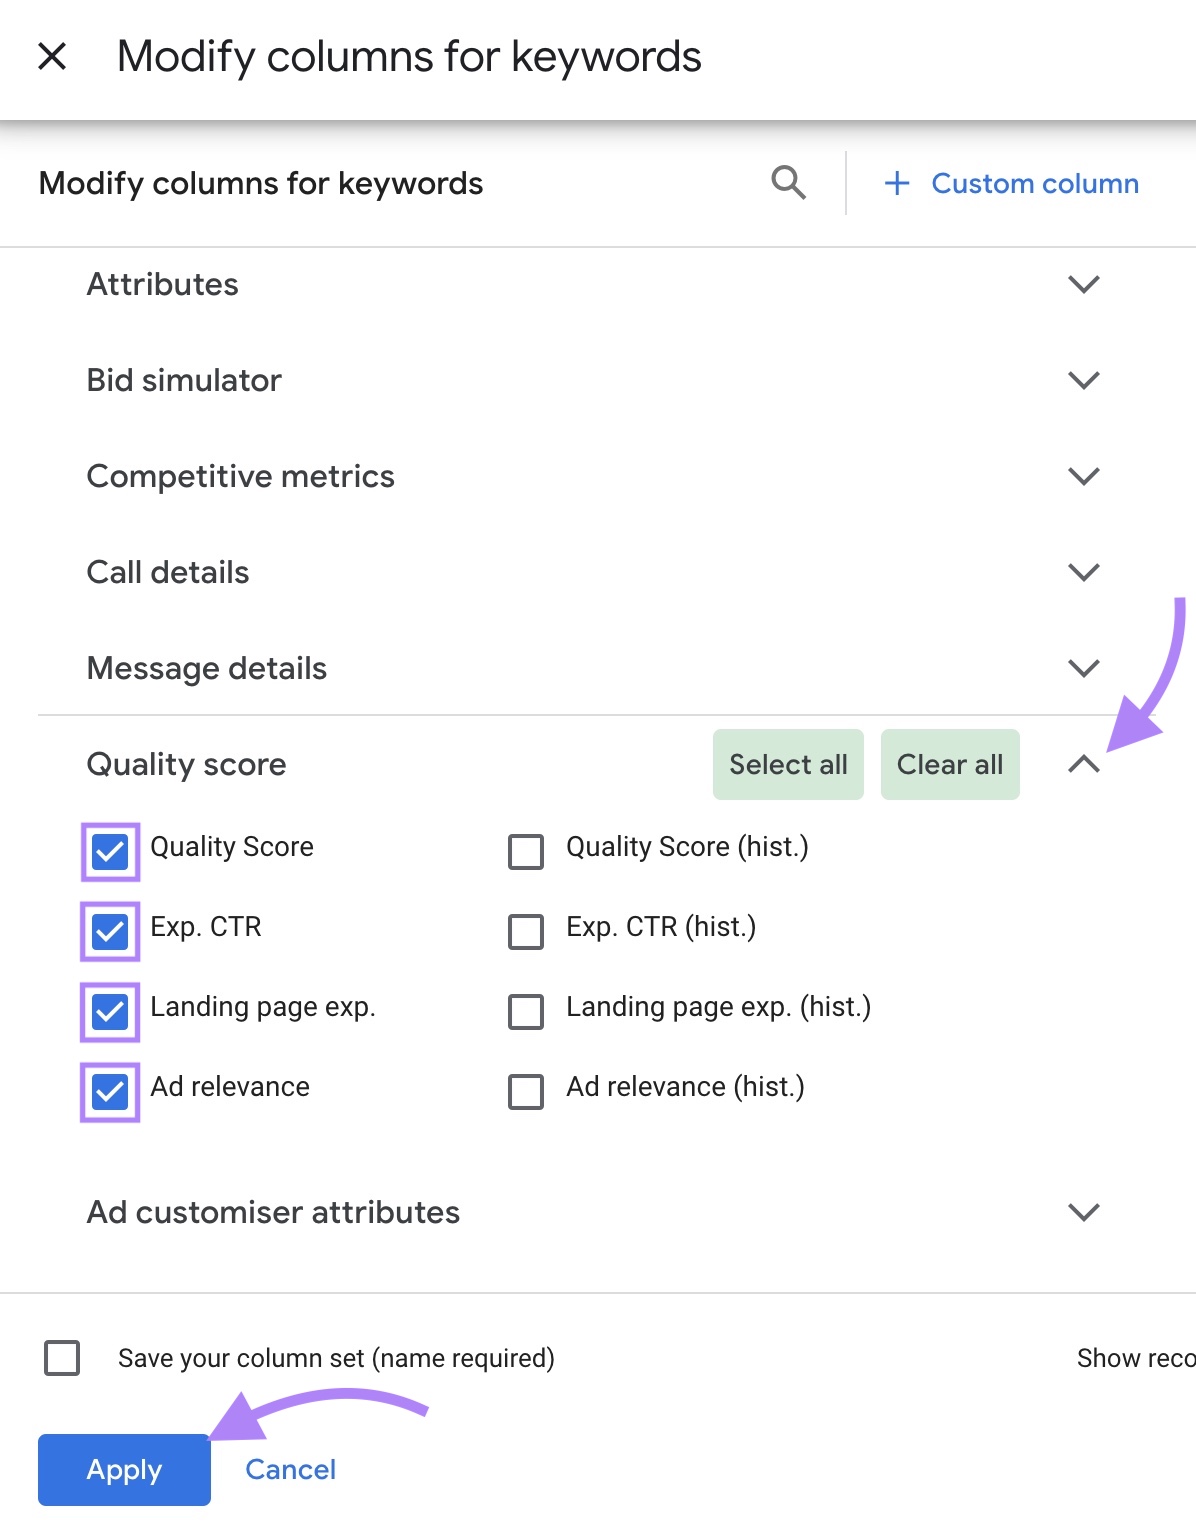This screenshot has width=1196, height=1534.
Task: Apply the column changes
Action: (123, 1469)
